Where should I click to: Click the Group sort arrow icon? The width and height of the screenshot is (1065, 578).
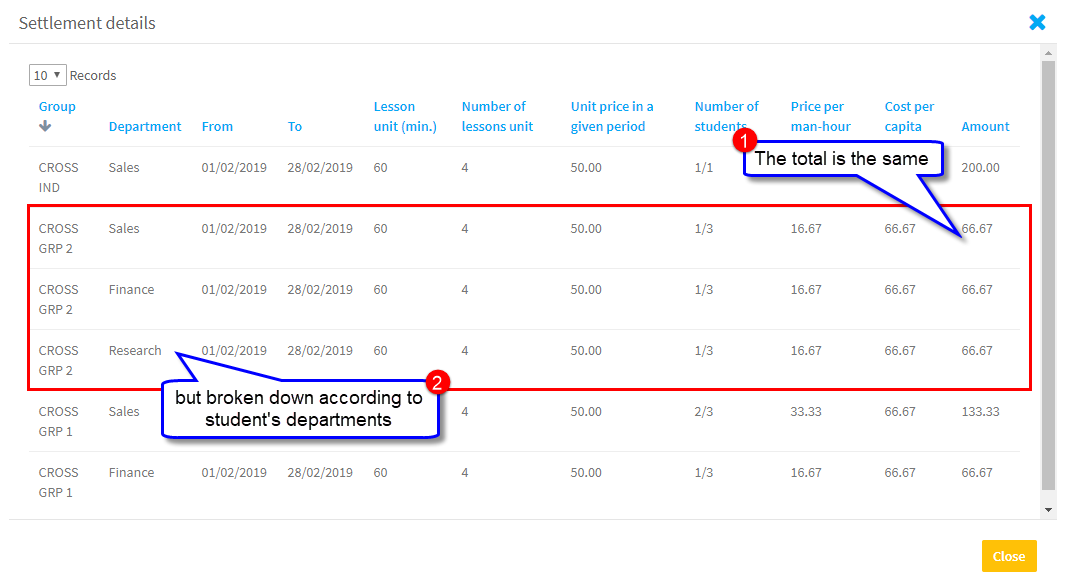tap(45, 126)
